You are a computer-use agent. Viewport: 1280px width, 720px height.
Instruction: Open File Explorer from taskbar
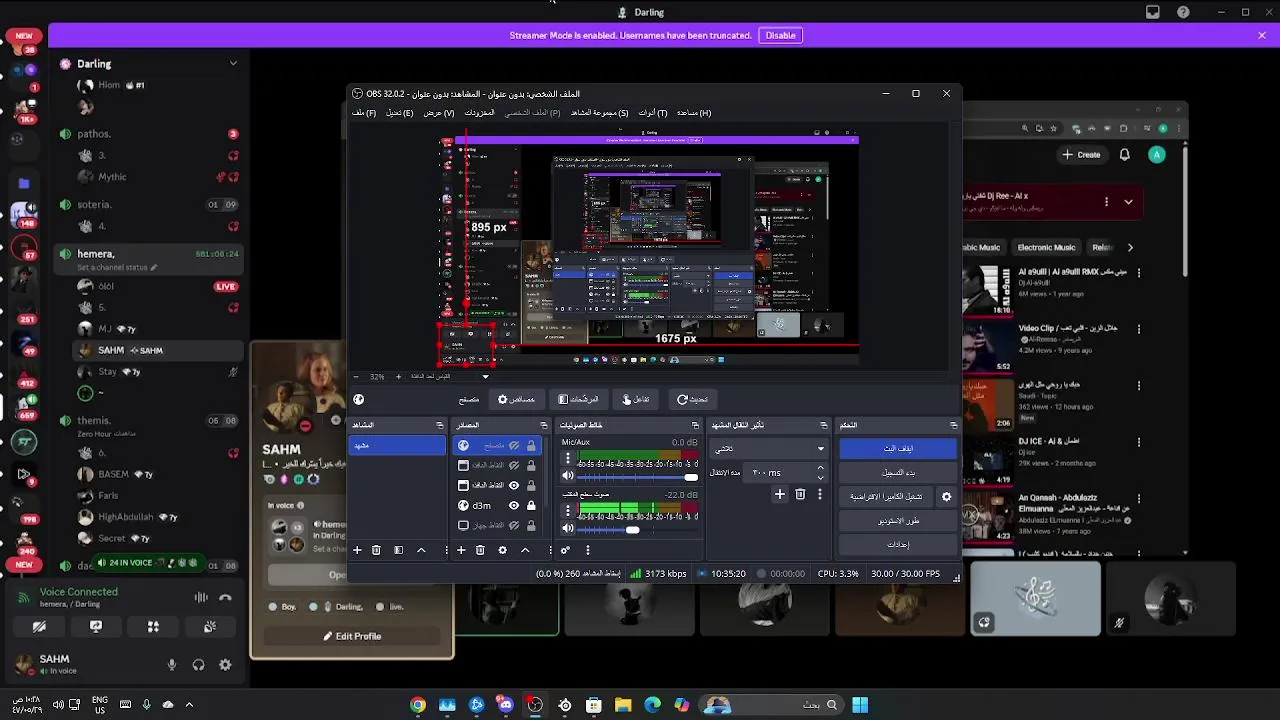point(623,705)
